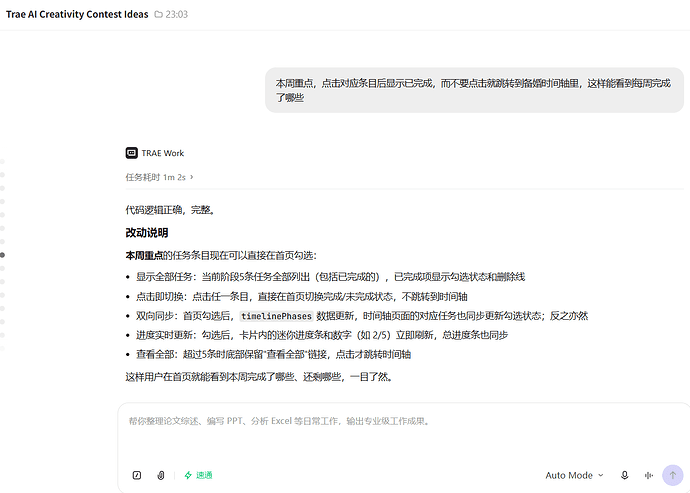Image resolution: width=690 pixels, height=493 pixels.
Task: Click the slash command icon in input box
Action: click(x=137, y=475)
